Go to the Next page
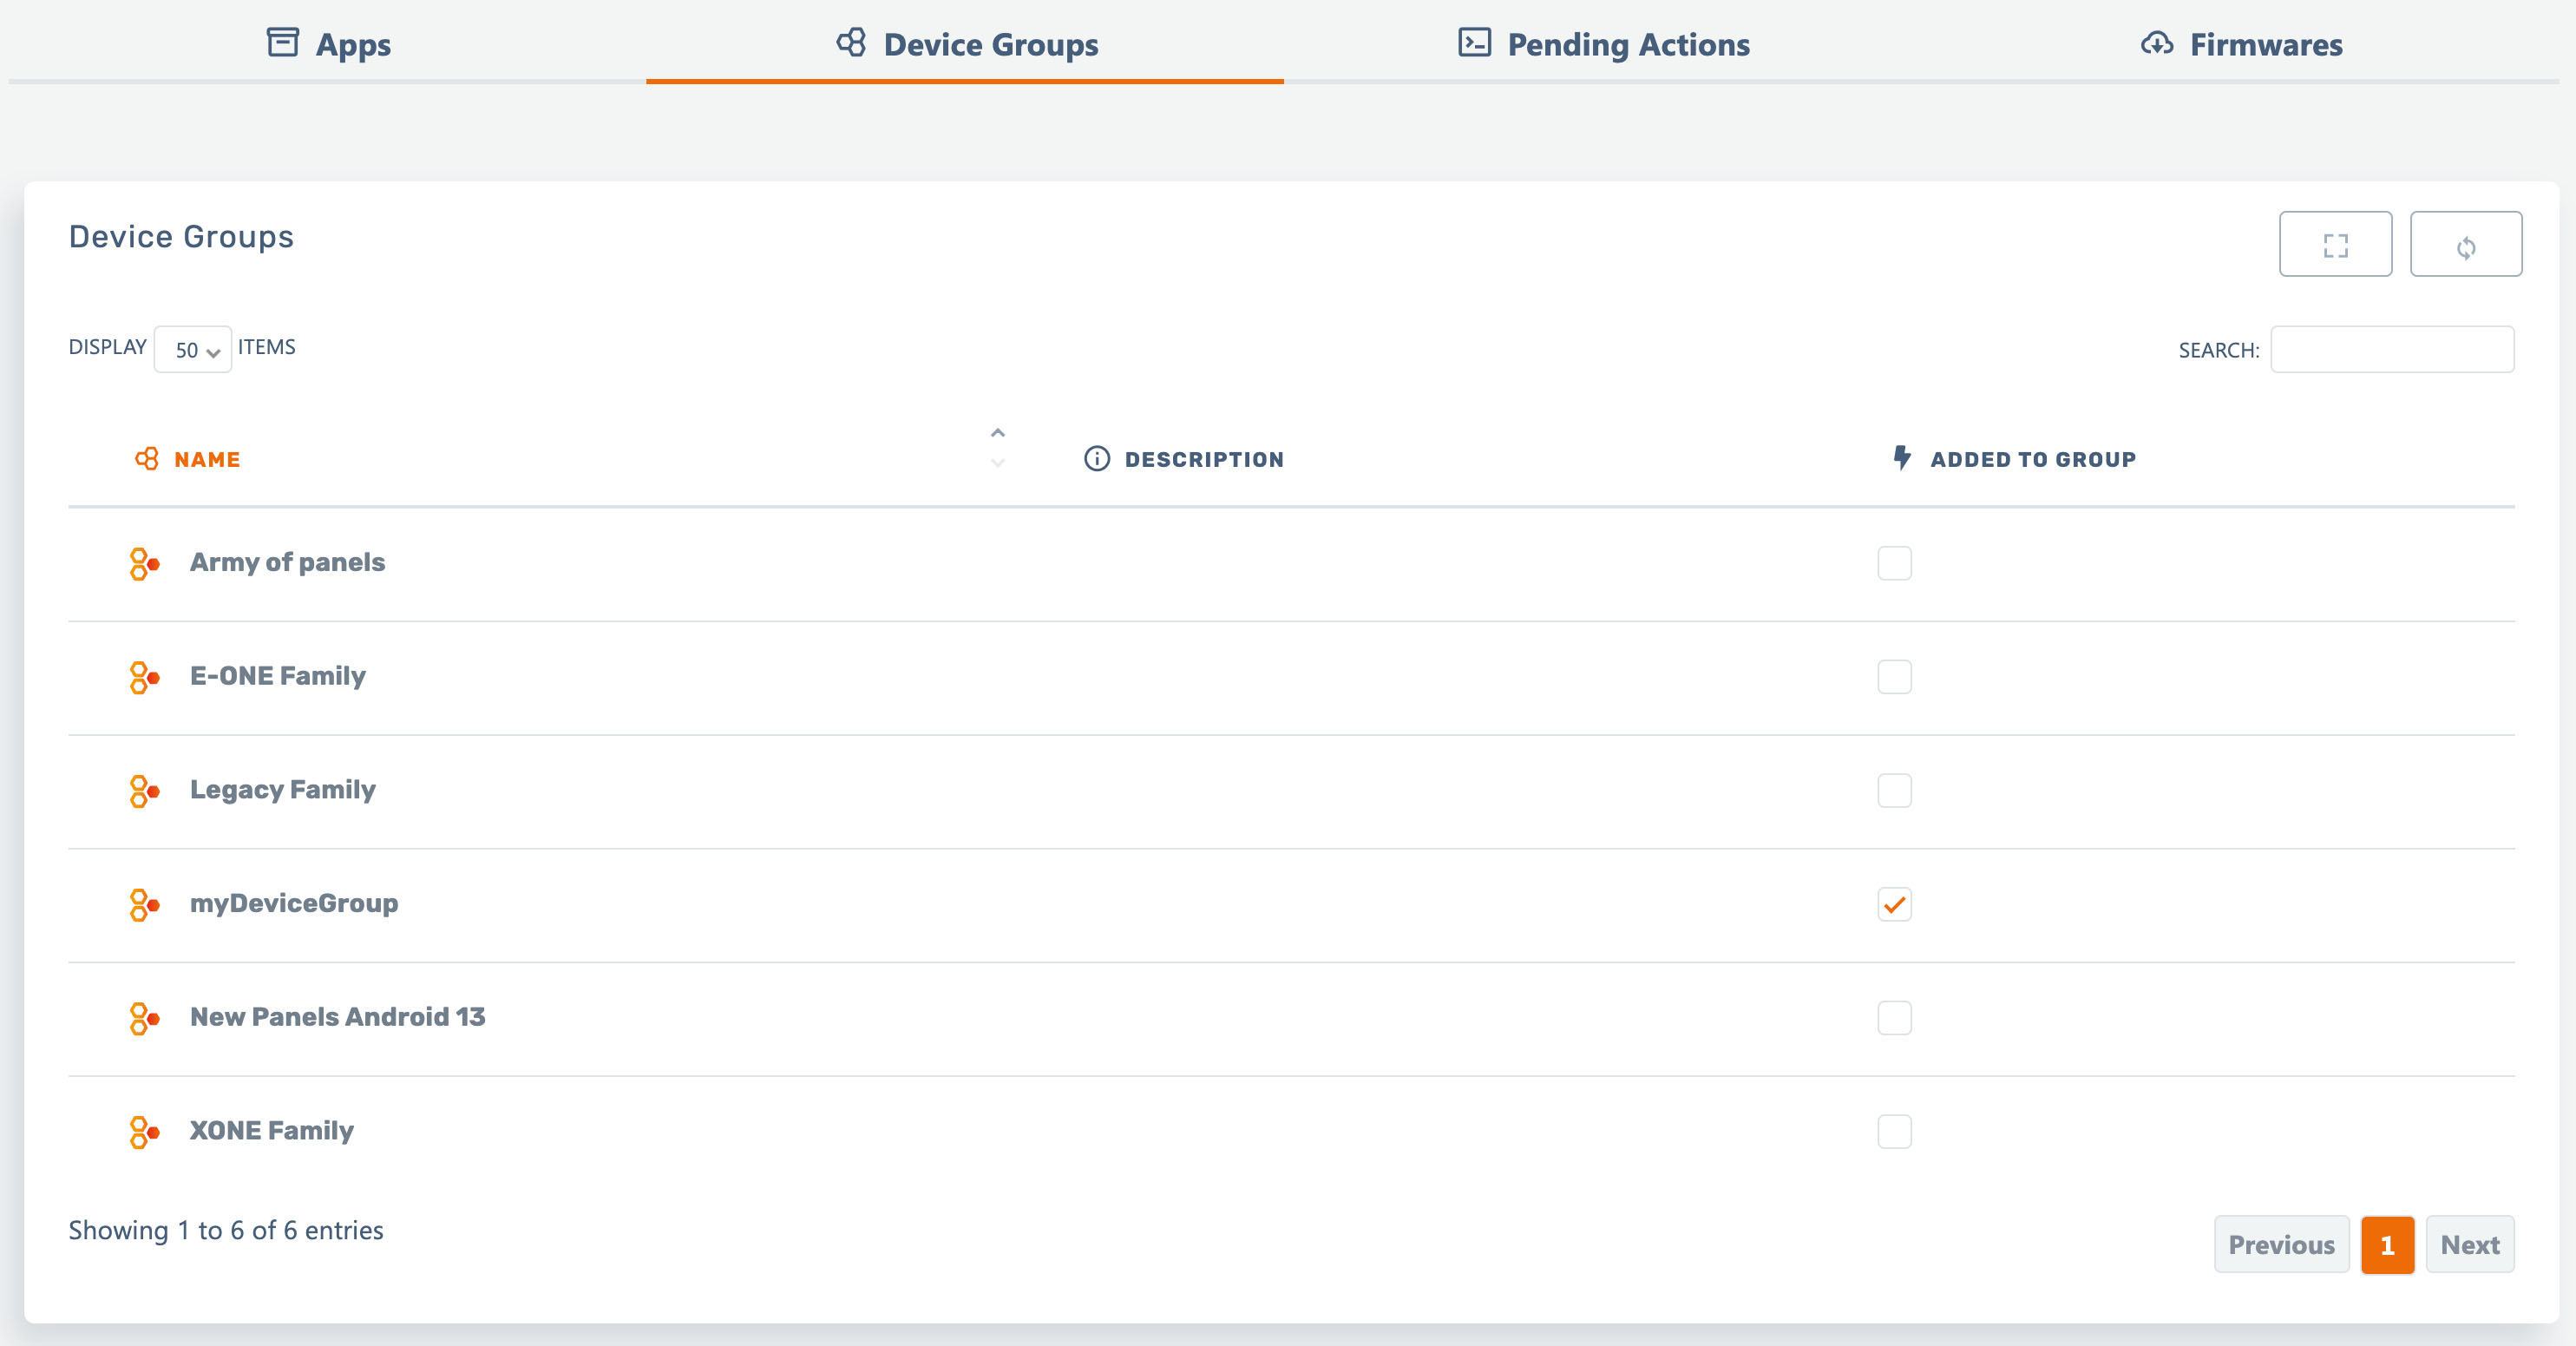The width and height of the screenshot is (2576, 1346). [x=2469, y=1244]
